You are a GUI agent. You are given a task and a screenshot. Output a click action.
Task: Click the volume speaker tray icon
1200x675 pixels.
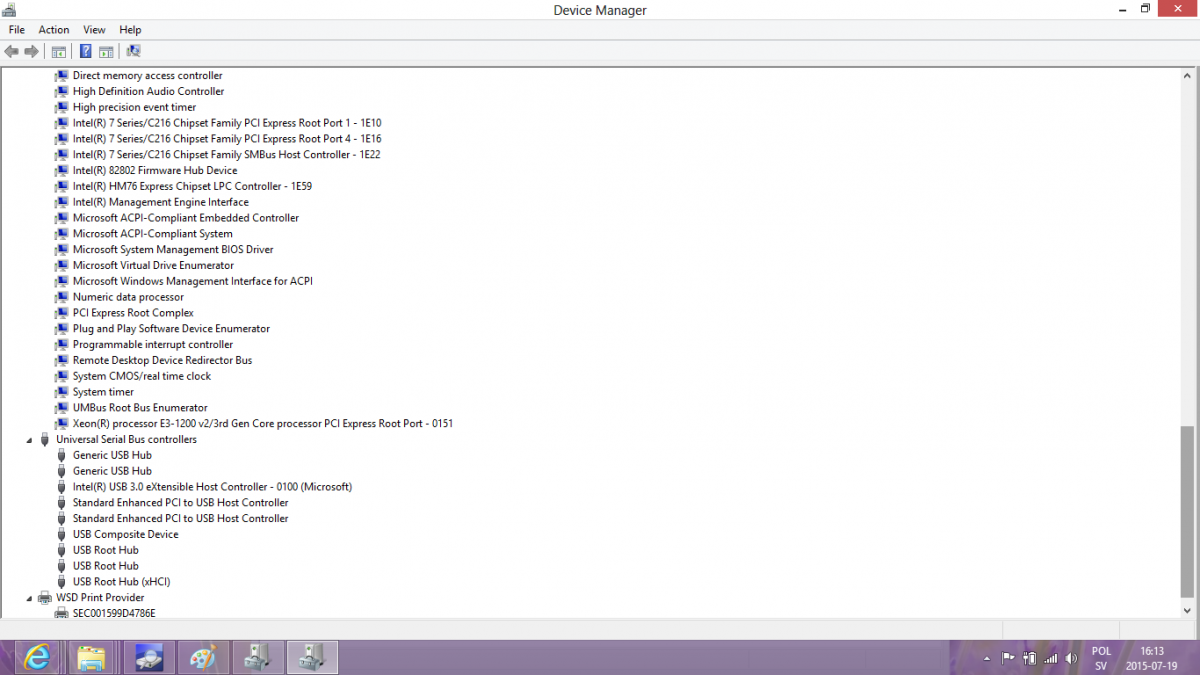tap(1071, 658)
